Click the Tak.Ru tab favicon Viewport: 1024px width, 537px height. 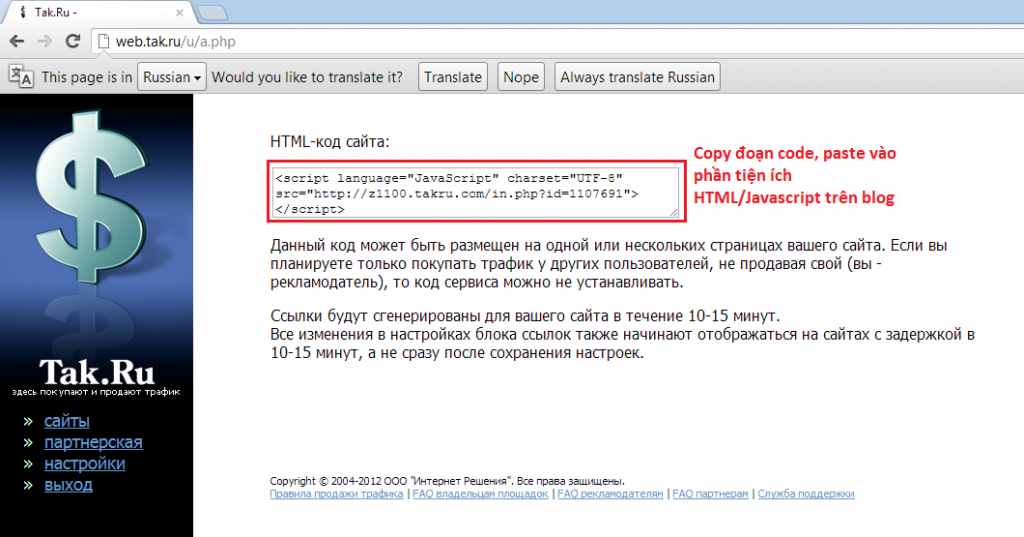click(23, 12)
